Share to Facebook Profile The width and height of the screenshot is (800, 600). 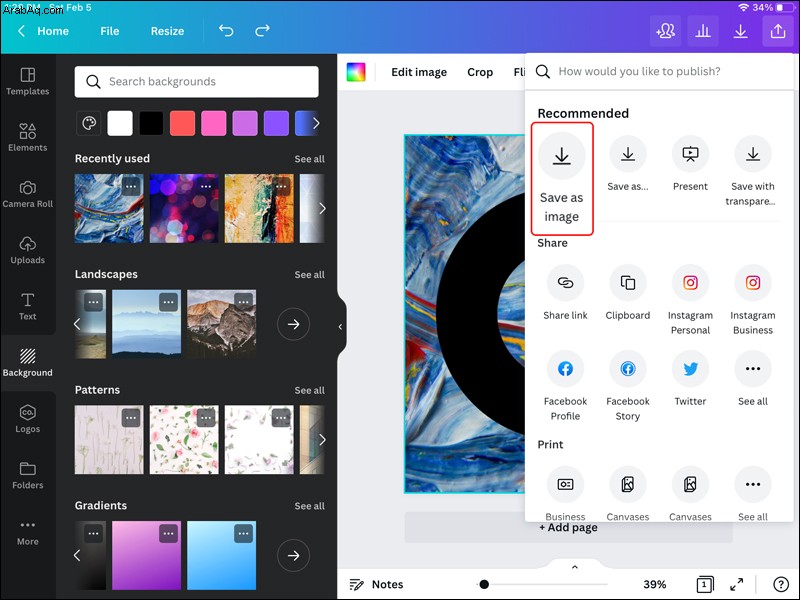tap(565, 386)
